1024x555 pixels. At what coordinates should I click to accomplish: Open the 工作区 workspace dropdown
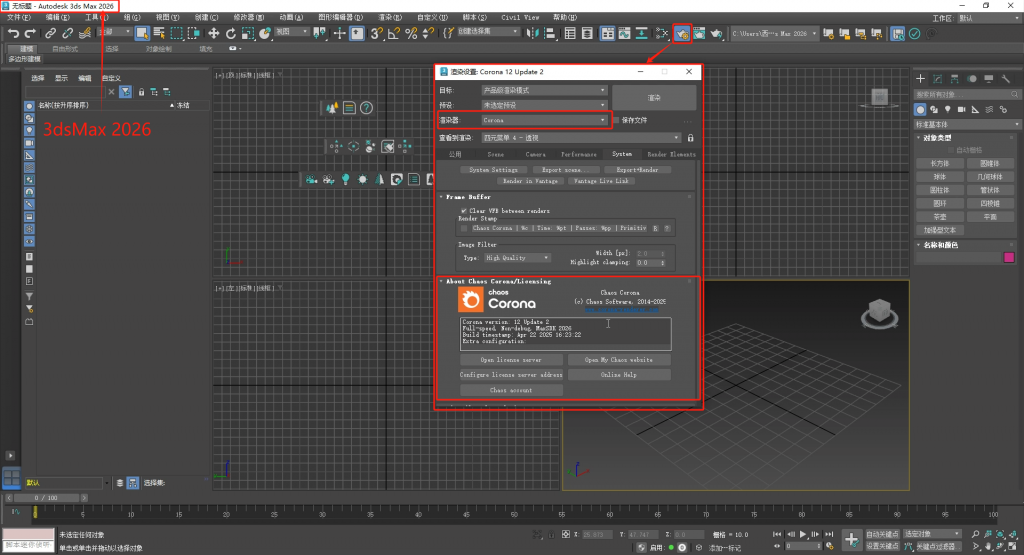tap(987, 18)
